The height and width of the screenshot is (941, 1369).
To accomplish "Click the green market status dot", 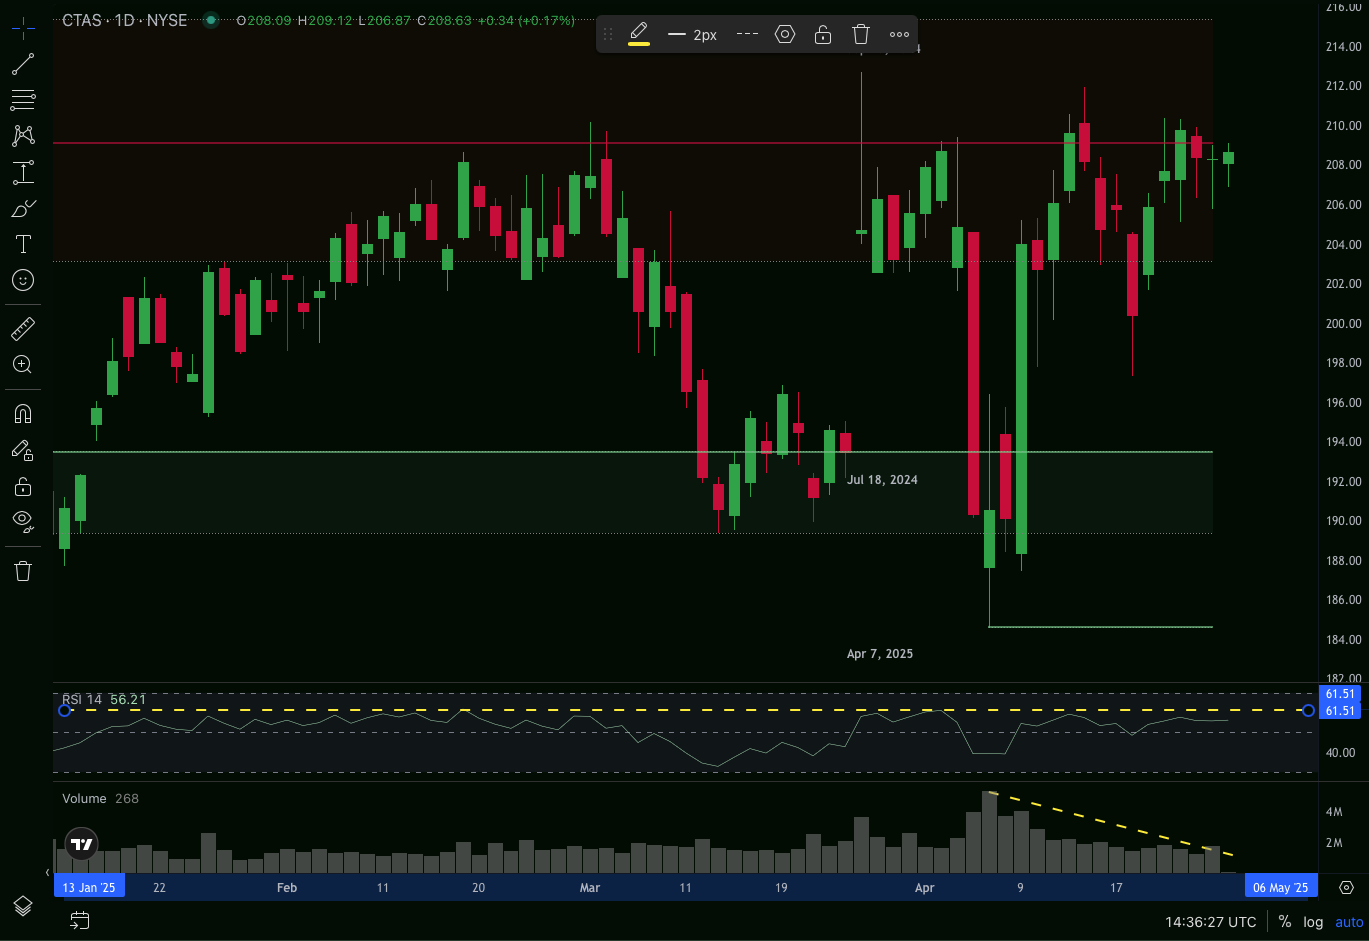I will pos(210,20).
